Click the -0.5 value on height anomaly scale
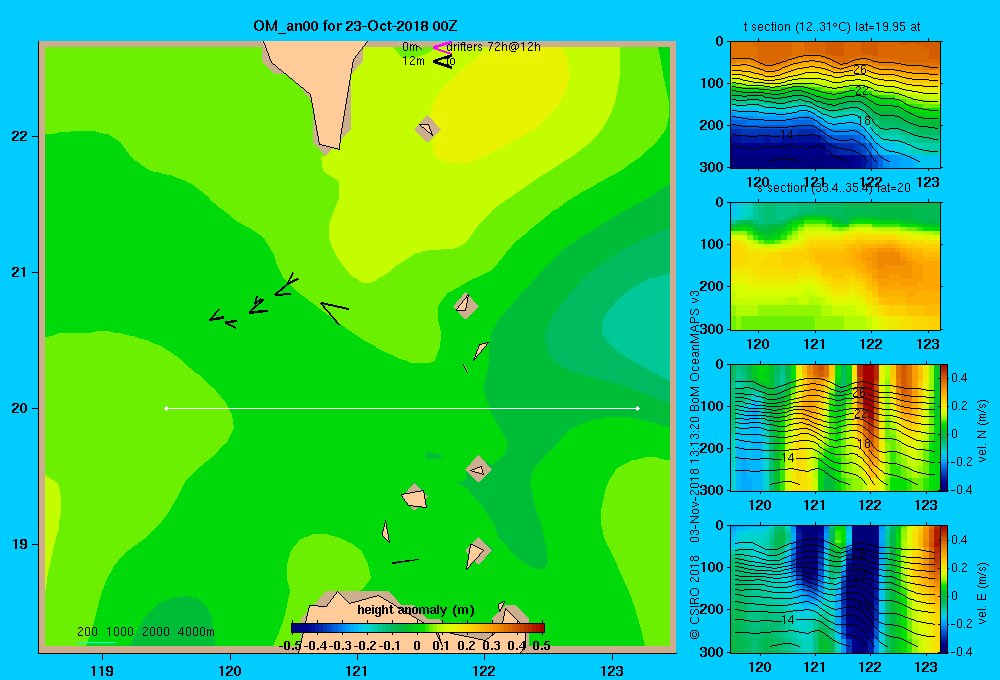The width and height of the screenshot is (1000, 680). tap(290, 646)
